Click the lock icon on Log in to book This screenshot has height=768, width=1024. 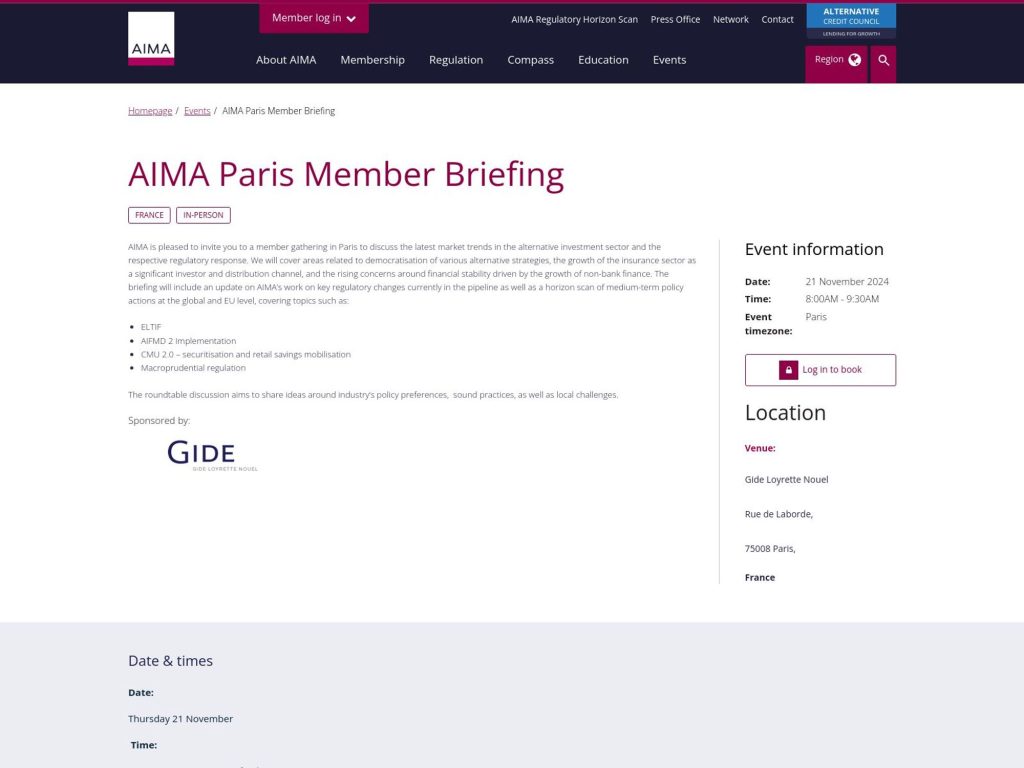789,369
